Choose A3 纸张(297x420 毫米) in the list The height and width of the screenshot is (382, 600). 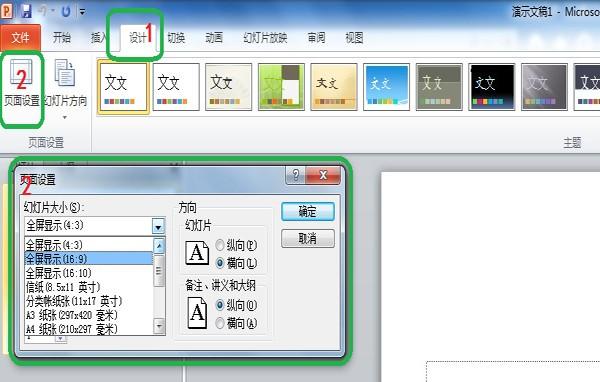(89, 315)
